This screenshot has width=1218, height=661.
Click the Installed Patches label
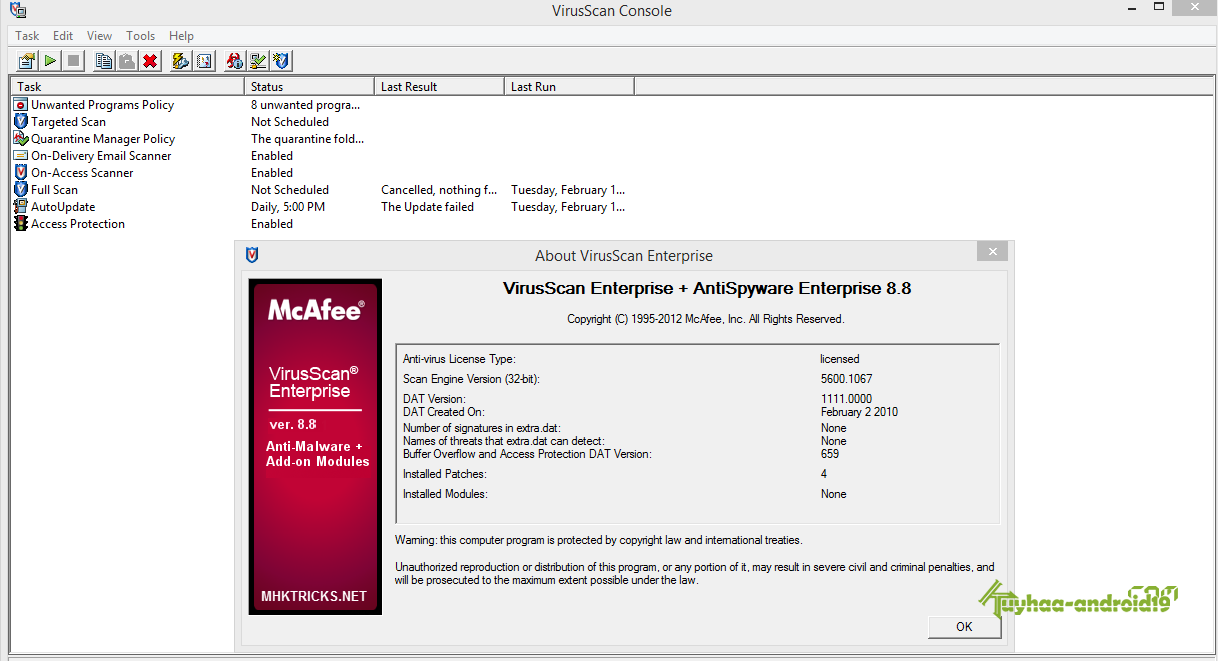[x=444, y=474]
